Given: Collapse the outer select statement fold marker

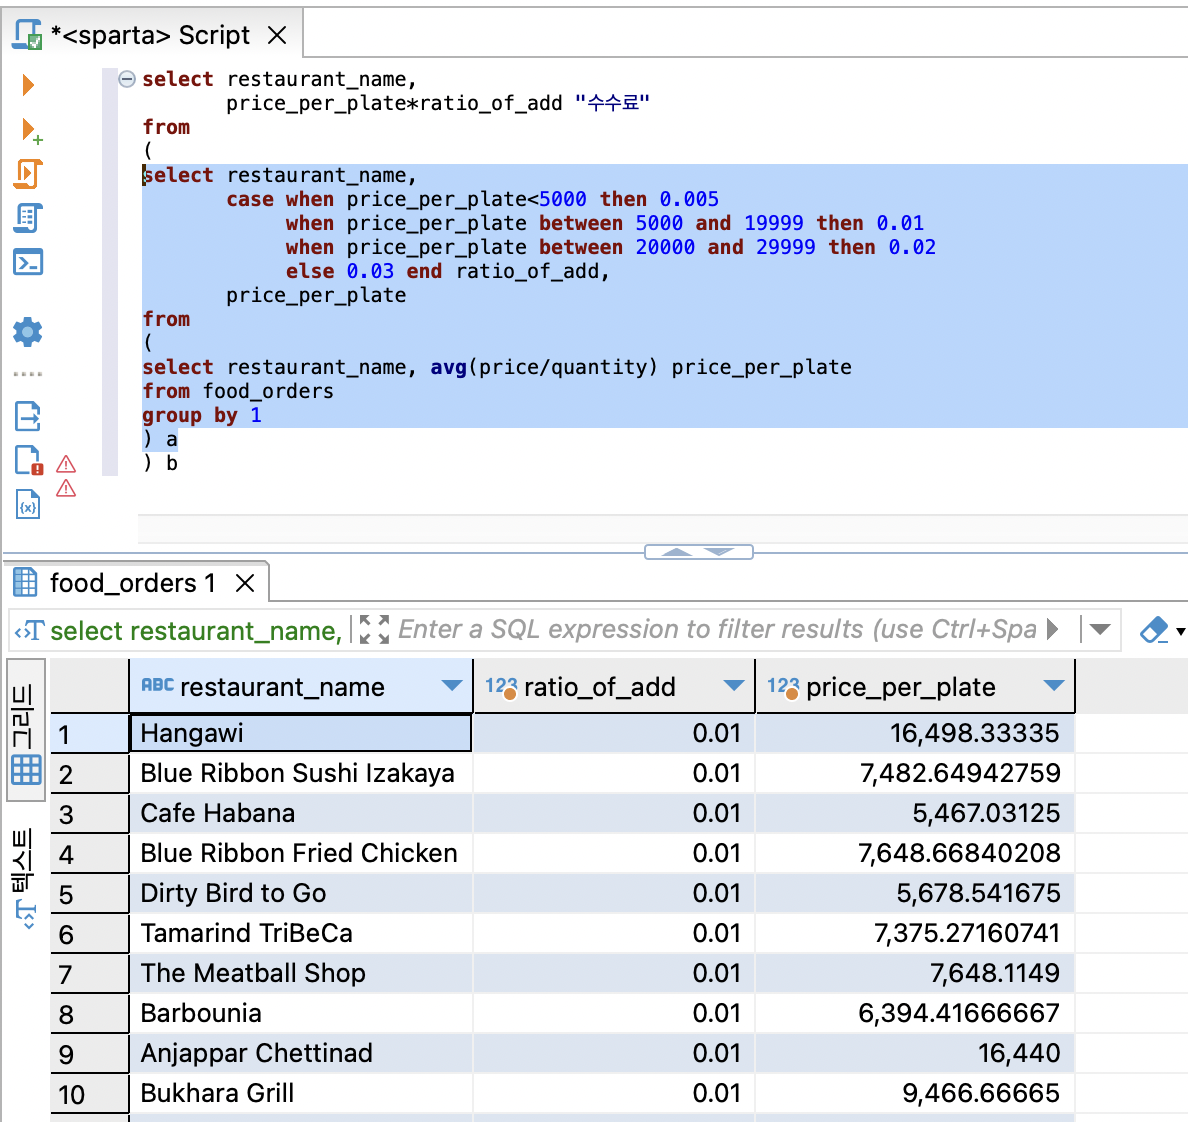Looking at the screenshot, I should coord(127,79).
